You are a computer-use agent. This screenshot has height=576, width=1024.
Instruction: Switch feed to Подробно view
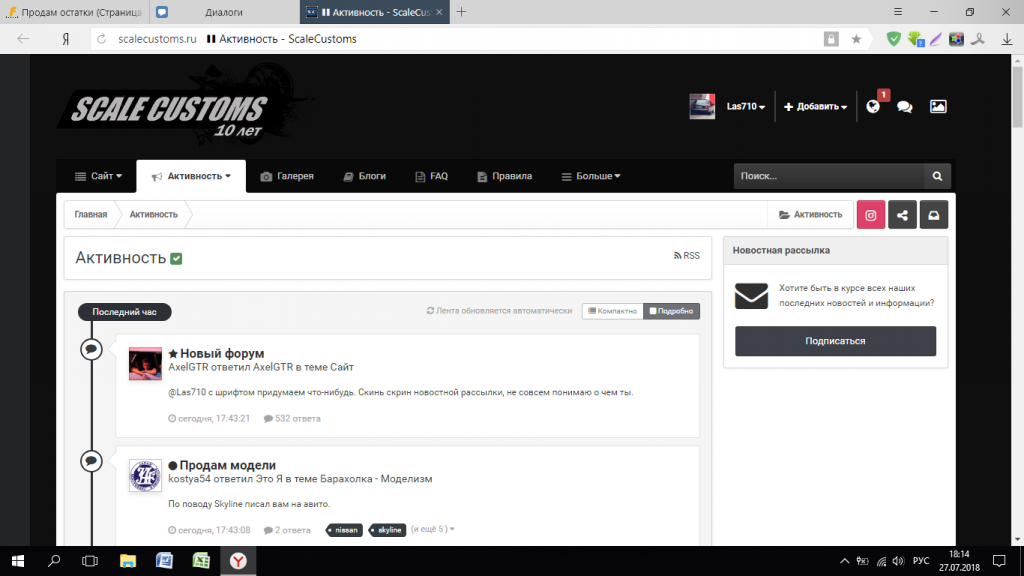pyautogui.click(x=671, y=311)
